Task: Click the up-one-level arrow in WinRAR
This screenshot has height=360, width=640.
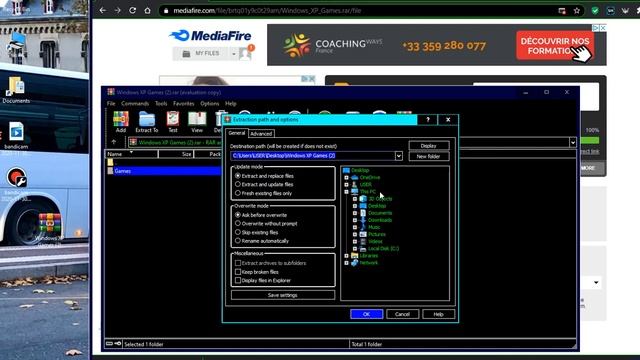Action: coord(114,142)
